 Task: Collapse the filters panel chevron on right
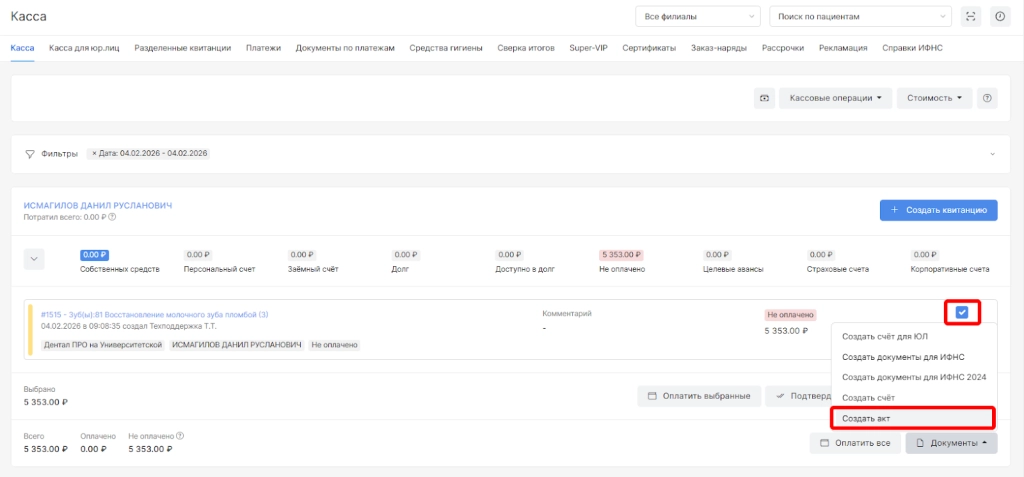click(x=992, y=154)
